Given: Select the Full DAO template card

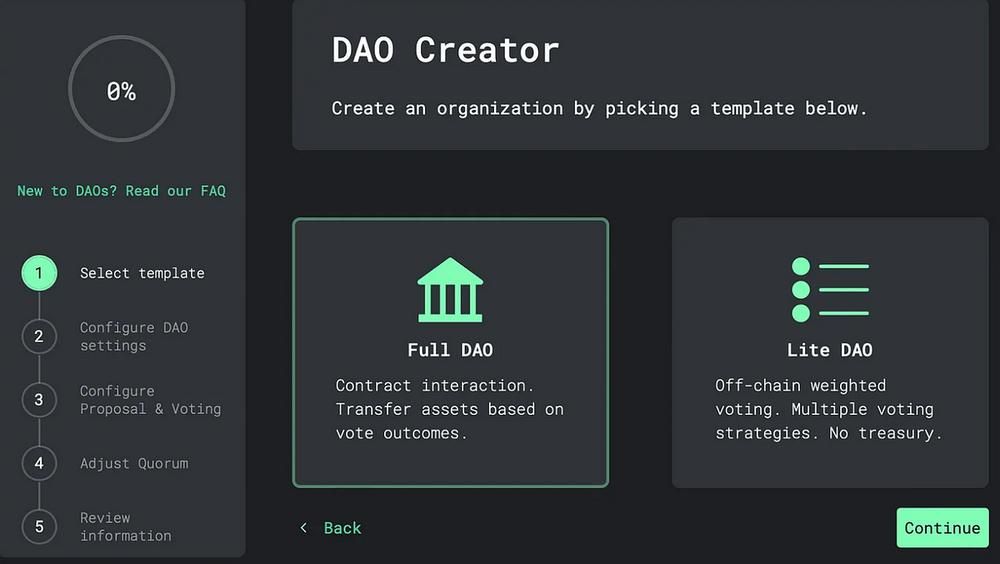Looking at the screenshot, I should click(450, 352).
